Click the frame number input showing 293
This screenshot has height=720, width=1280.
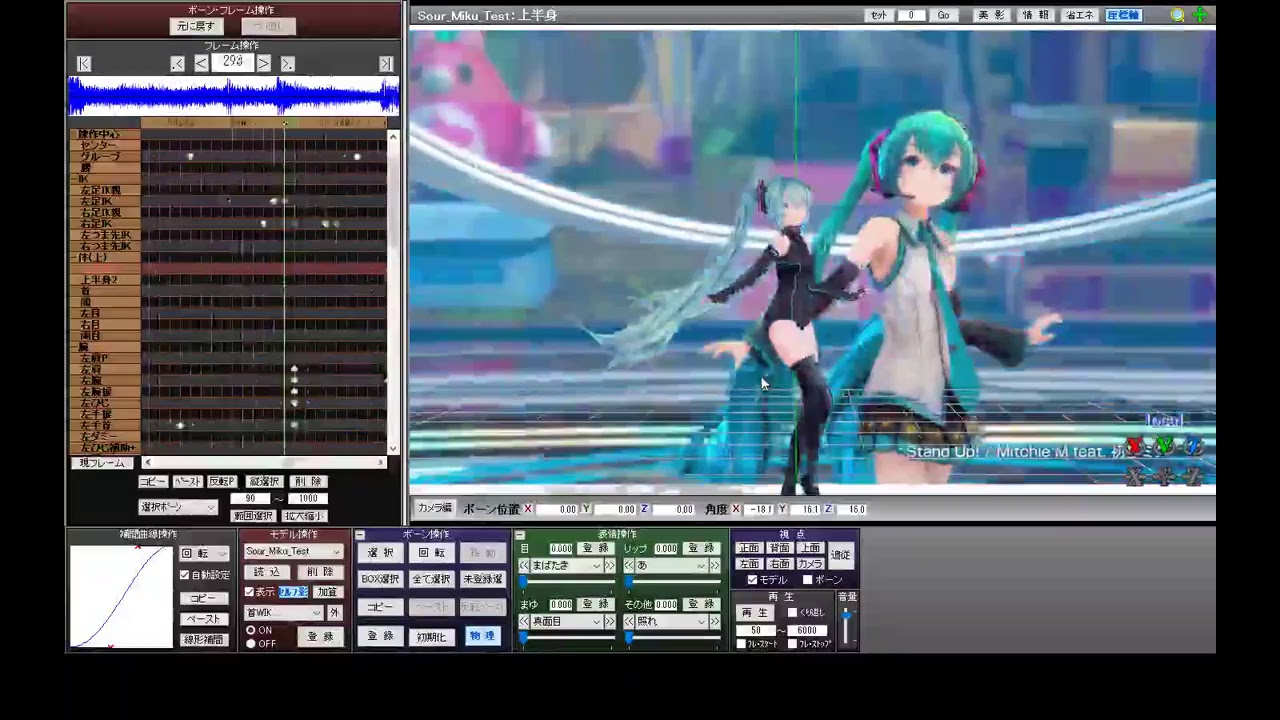point(232,63)
